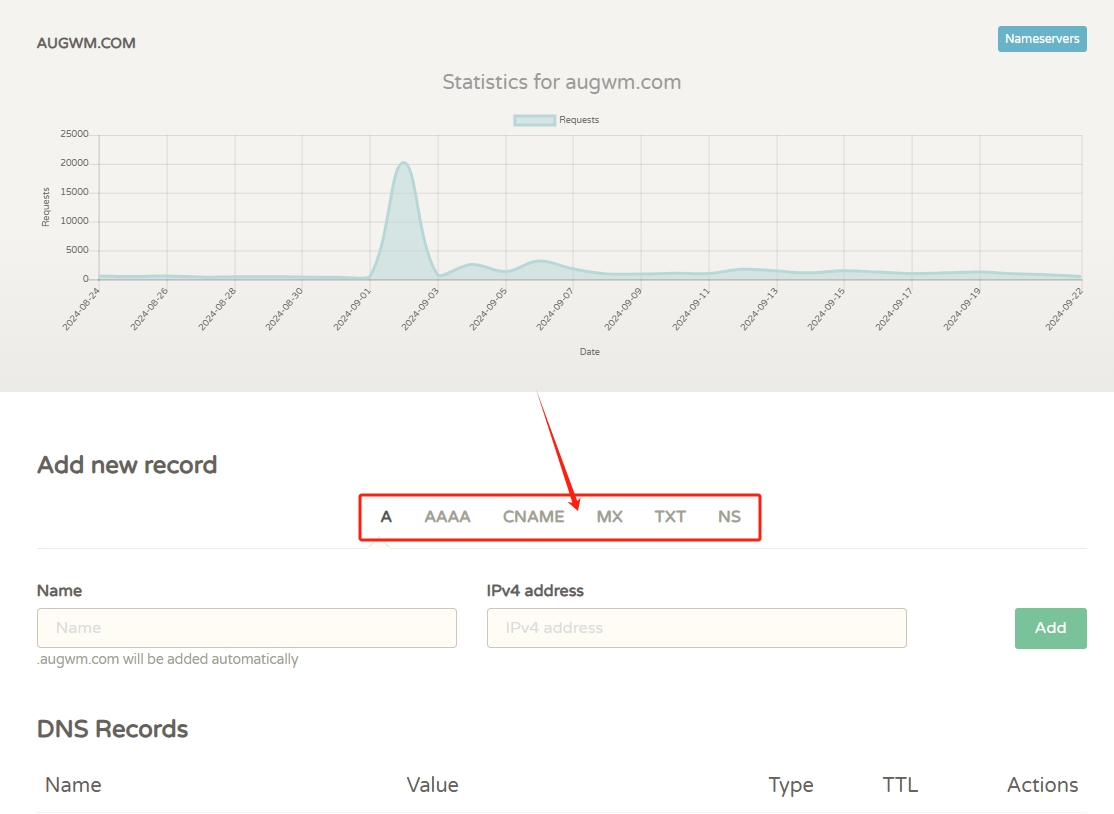Click the Actions column header
Screen dimensions: 1114x814
point(1042,785)
